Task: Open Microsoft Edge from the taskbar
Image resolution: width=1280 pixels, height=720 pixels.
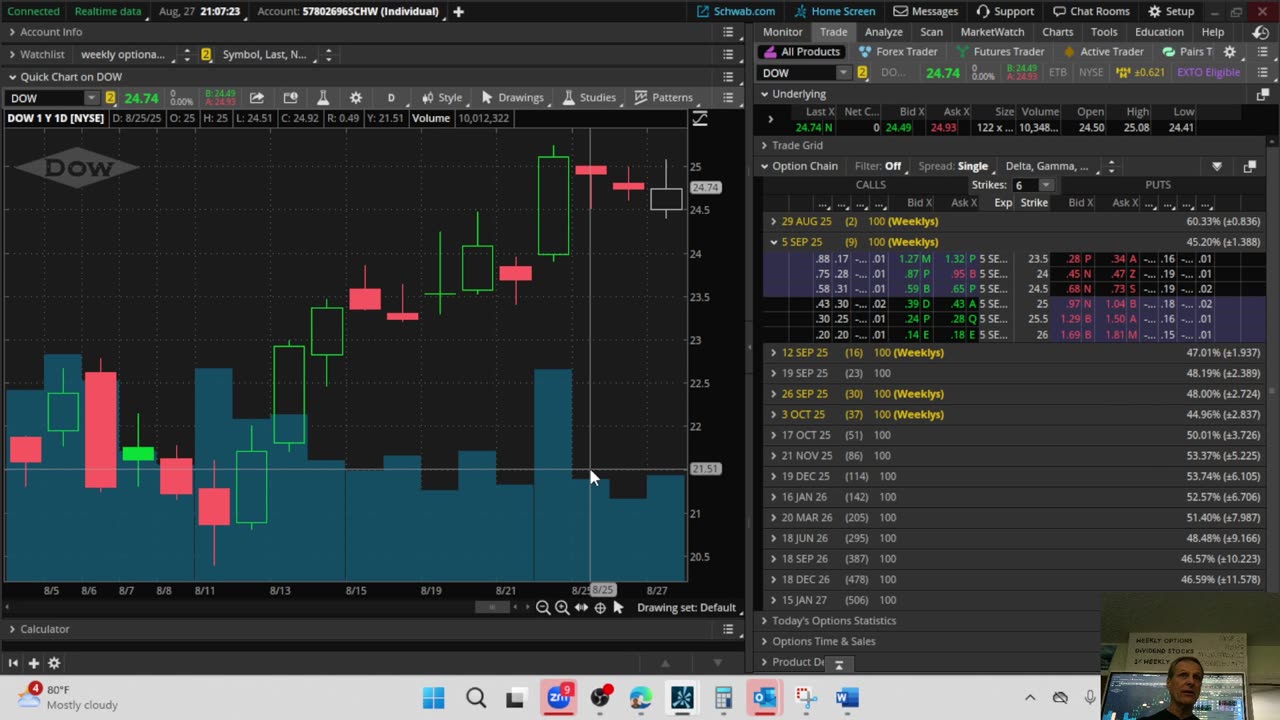Action: point(641,697)
